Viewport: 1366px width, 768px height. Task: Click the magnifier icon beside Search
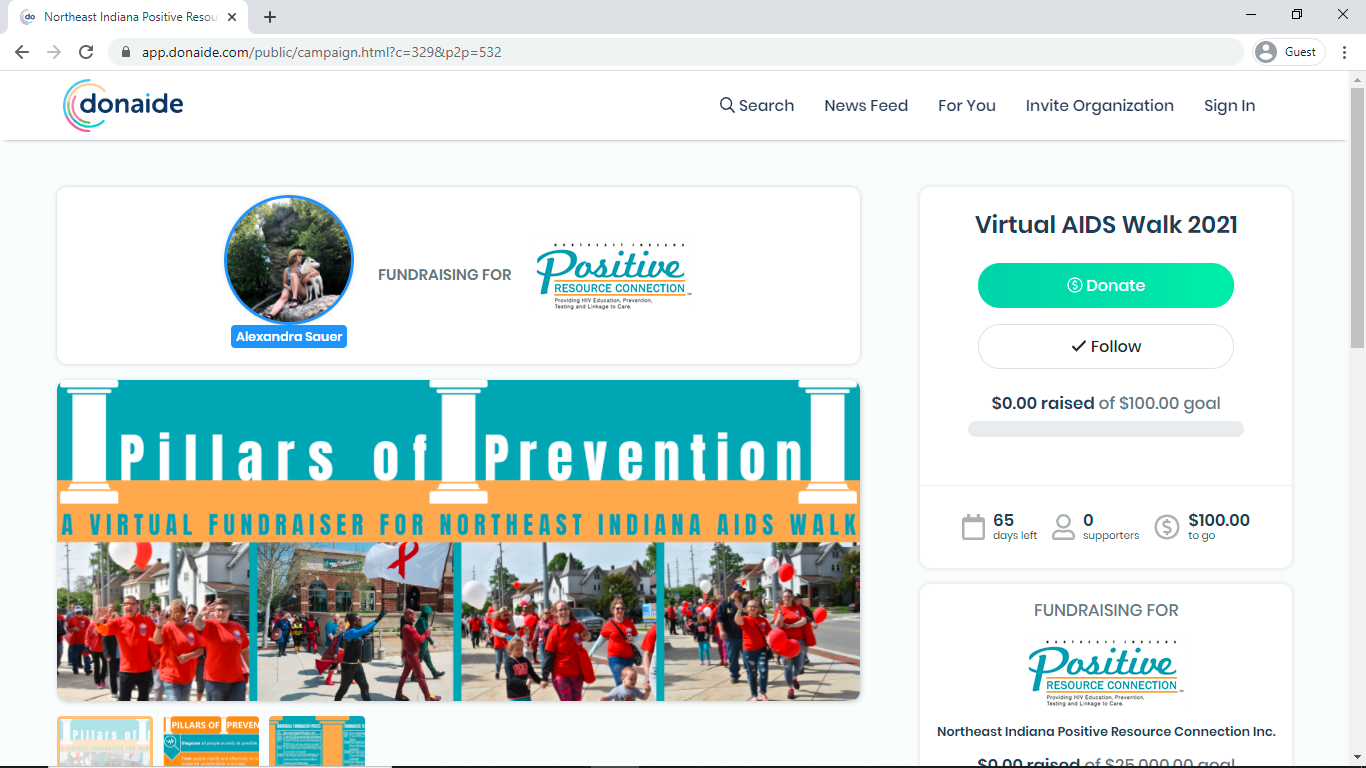727,105
